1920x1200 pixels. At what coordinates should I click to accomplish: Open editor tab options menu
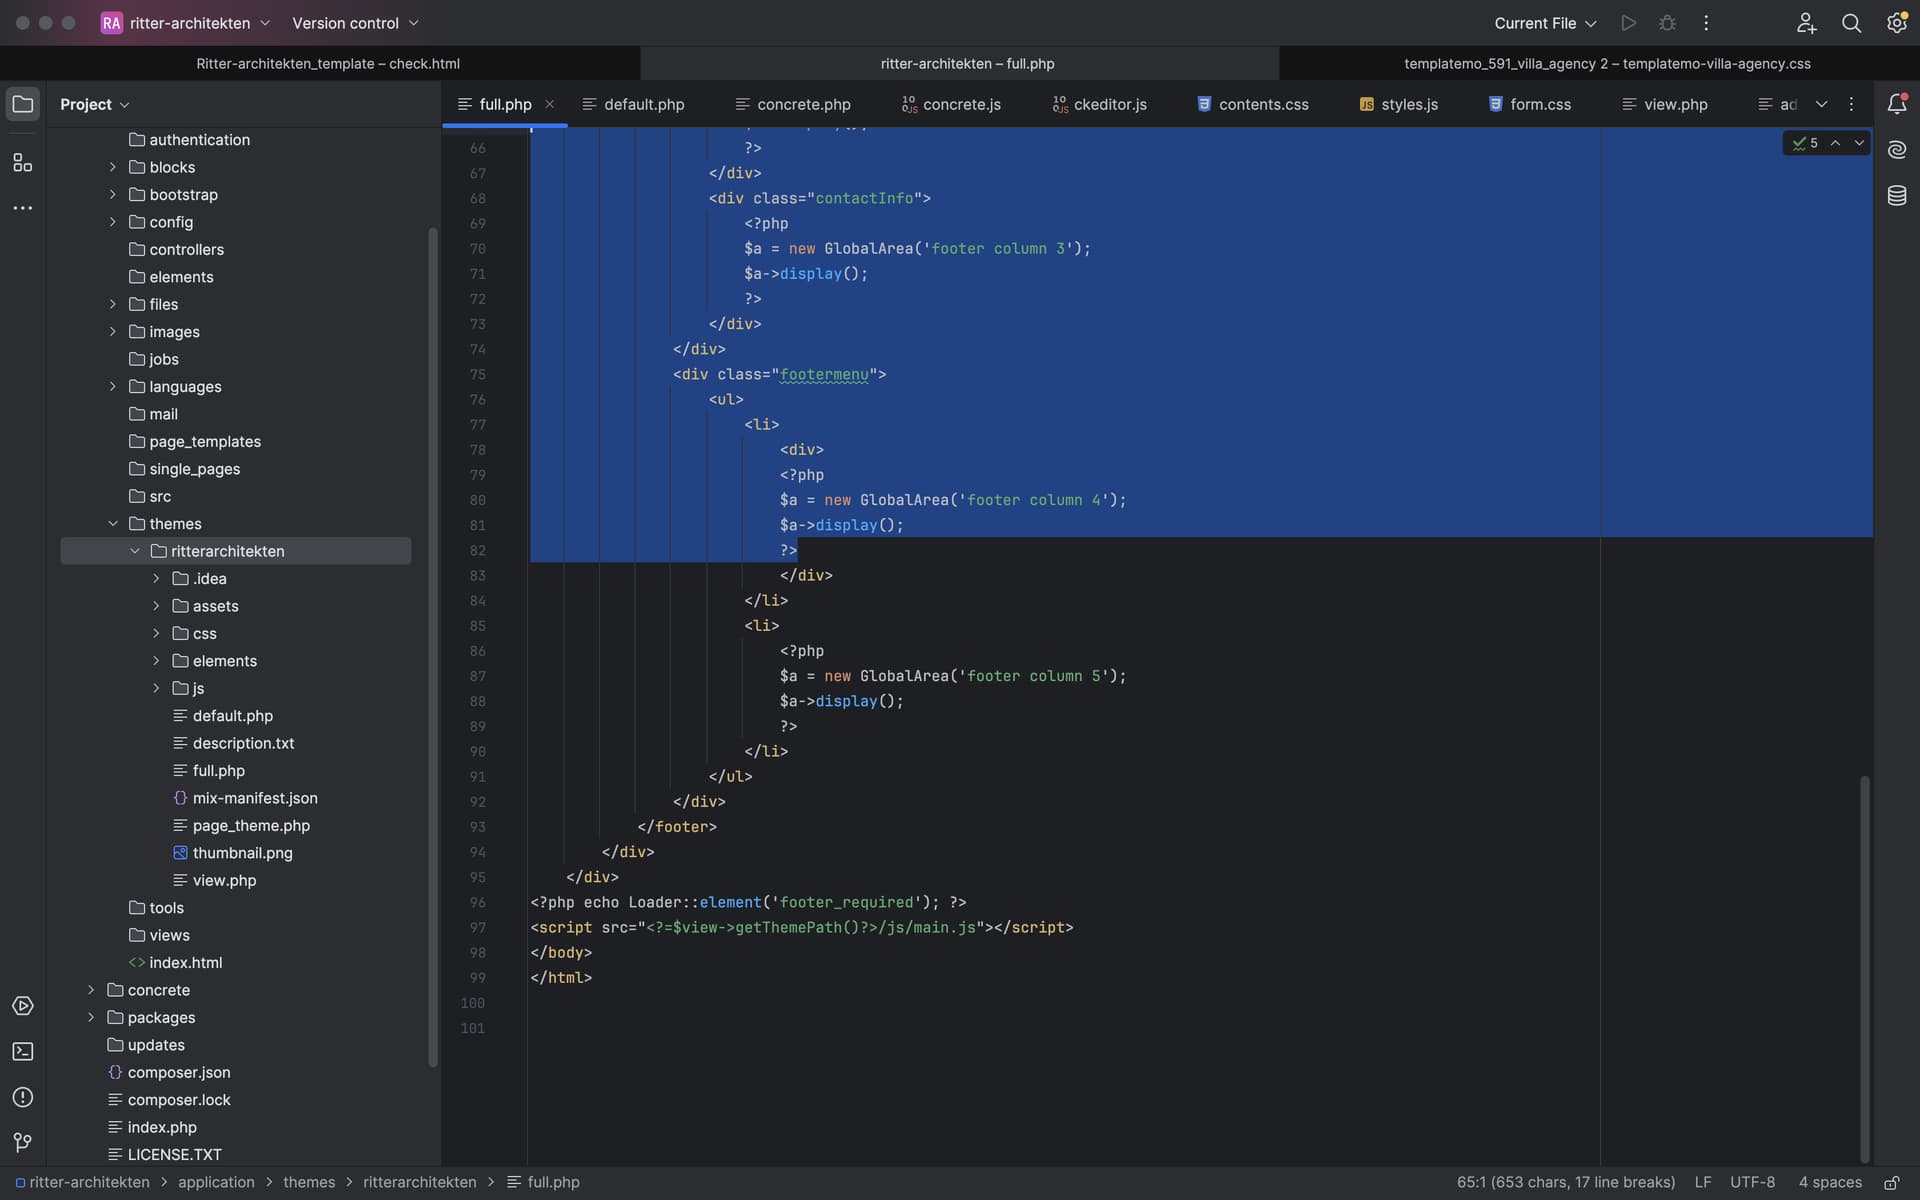(x=1851, y=104)
